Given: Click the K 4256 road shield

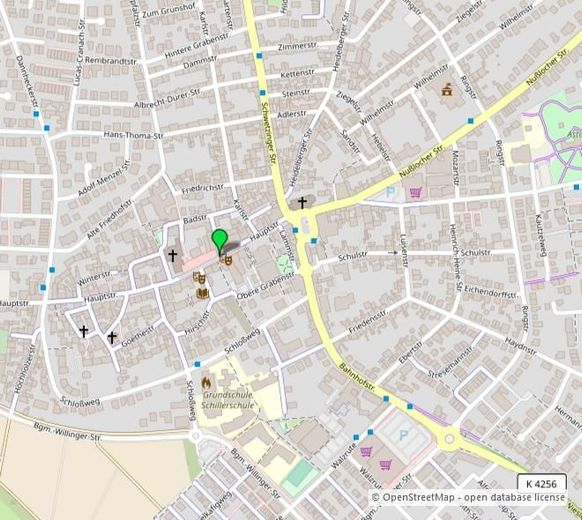Looking at the screenshot, I should pyautogui.click(x=542, y=484).
